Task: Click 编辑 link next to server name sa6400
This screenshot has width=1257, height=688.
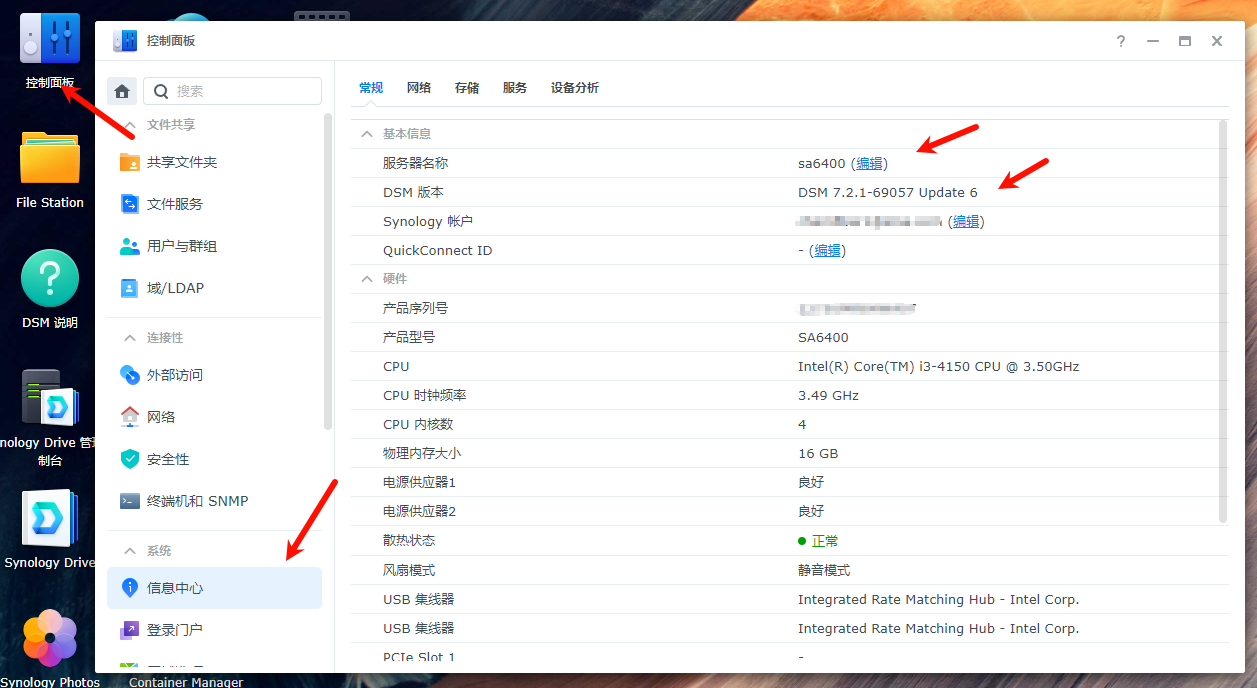Action: (x=870, y=163)
